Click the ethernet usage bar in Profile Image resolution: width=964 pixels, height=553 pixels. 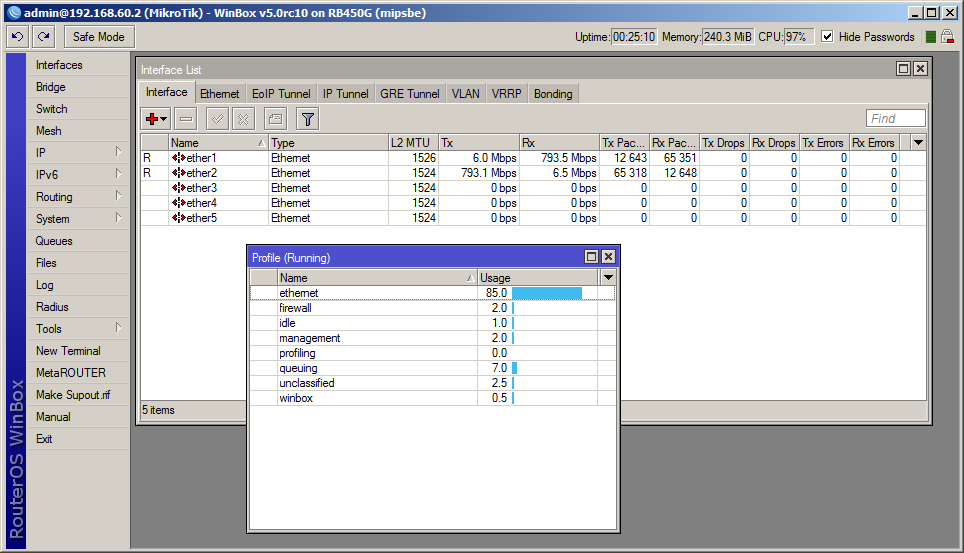(x=547, y=293)
